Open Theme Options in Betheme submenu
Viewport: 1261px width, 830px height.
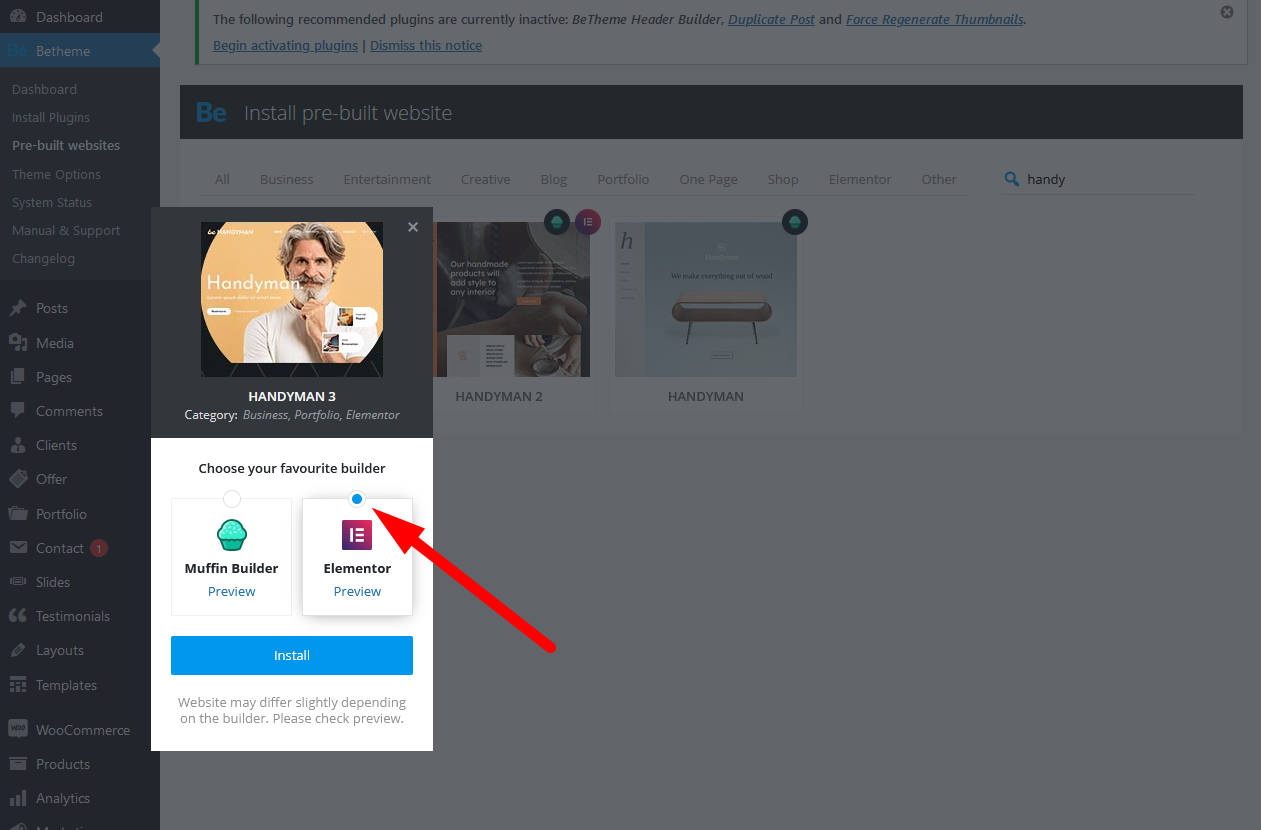(x=56, y=174)
